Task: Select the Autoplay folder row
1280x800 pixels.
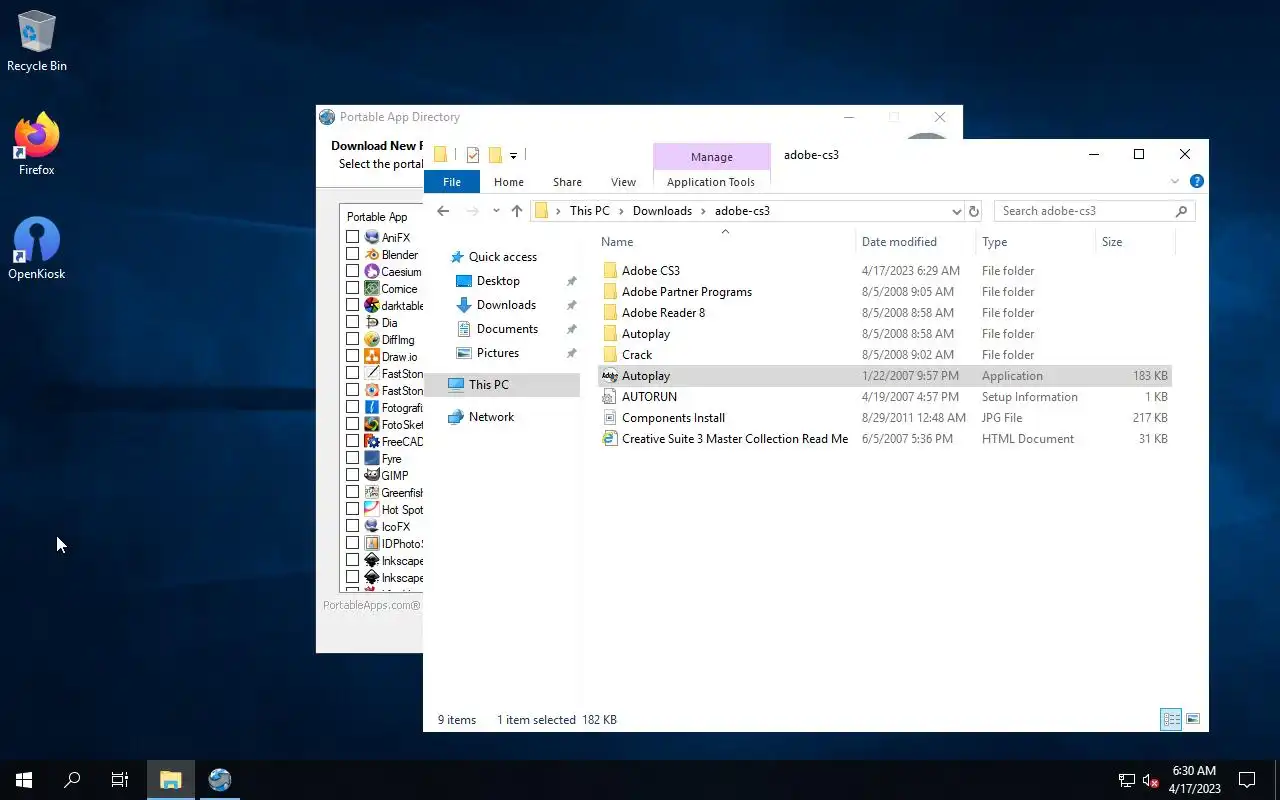Action: 884,334
